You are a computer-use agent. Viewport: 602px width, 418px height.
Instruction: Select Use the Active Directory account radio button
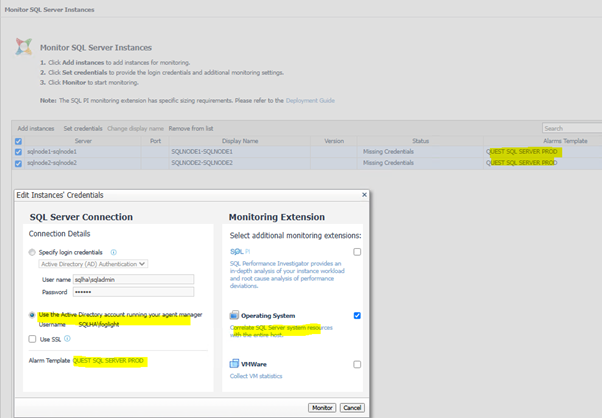[32, 315]
